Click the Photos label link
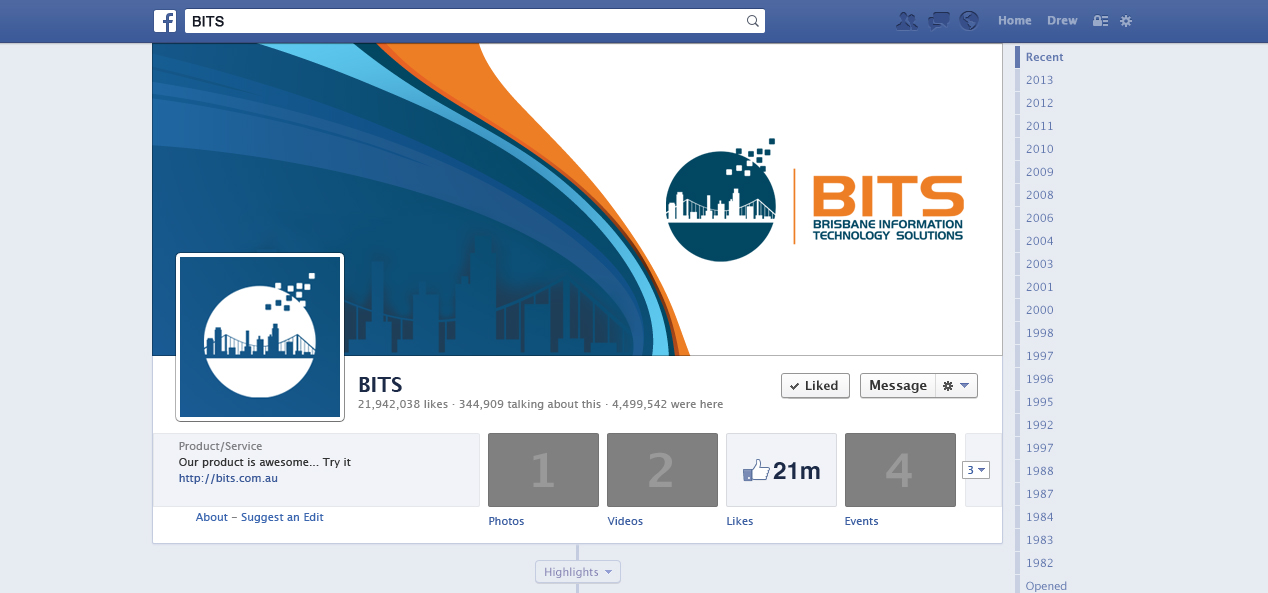Viewport: 1268px width, 593px height. click(506, 521)
